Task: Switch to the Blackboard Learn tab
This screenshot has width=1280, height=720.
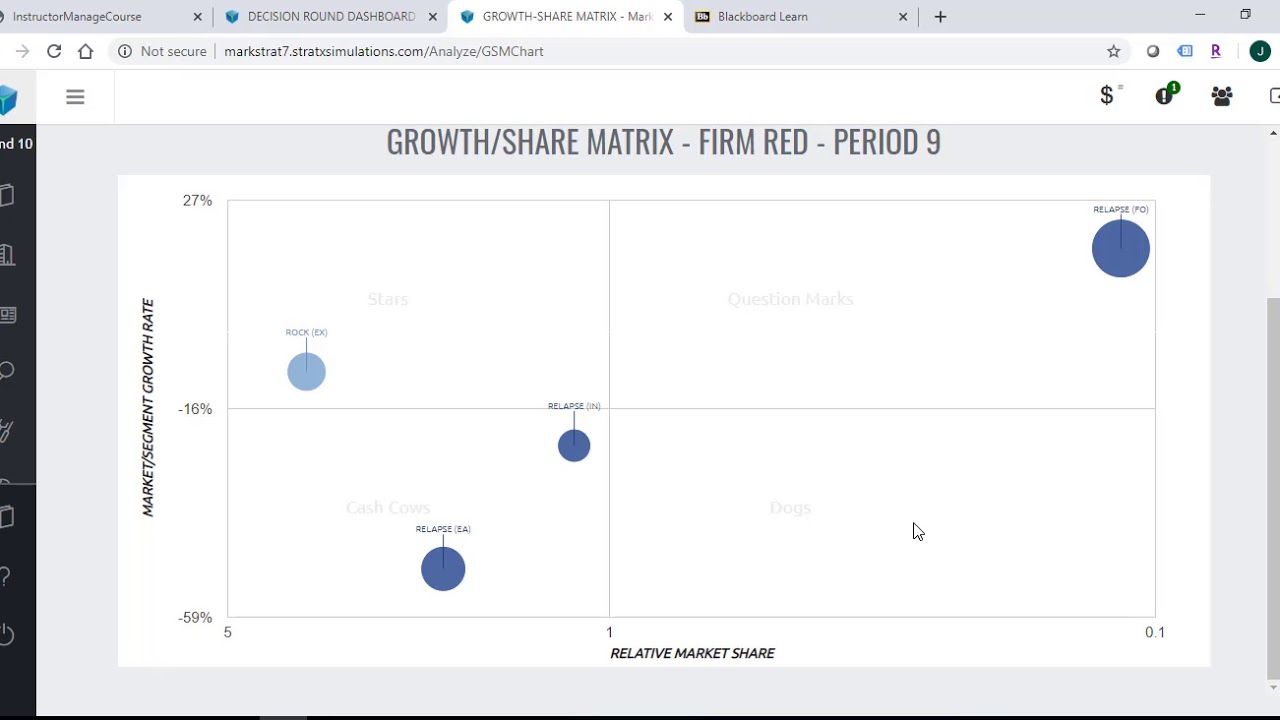Action: click(x=762, y=17)
